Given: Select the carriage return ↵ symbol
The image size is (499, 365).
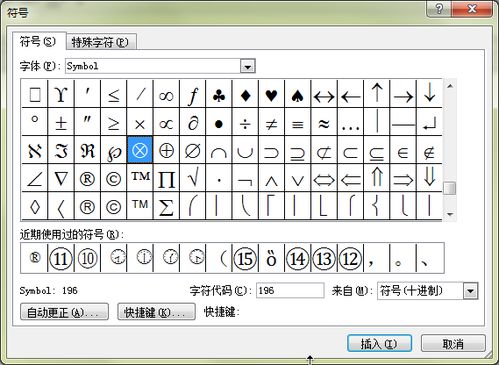Looking at the screenshot, I should pos(430,122).
